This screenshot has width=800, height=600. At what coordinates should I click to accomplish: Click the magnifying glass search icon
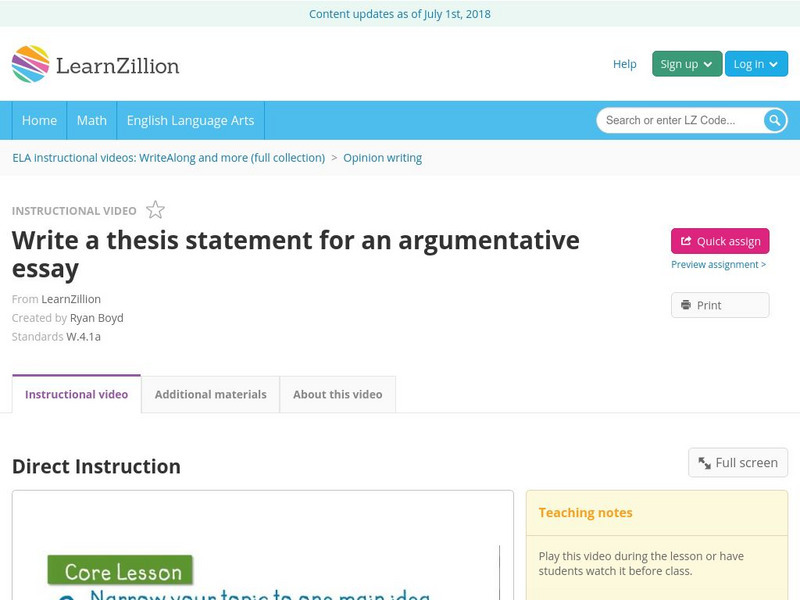[774, 119]
